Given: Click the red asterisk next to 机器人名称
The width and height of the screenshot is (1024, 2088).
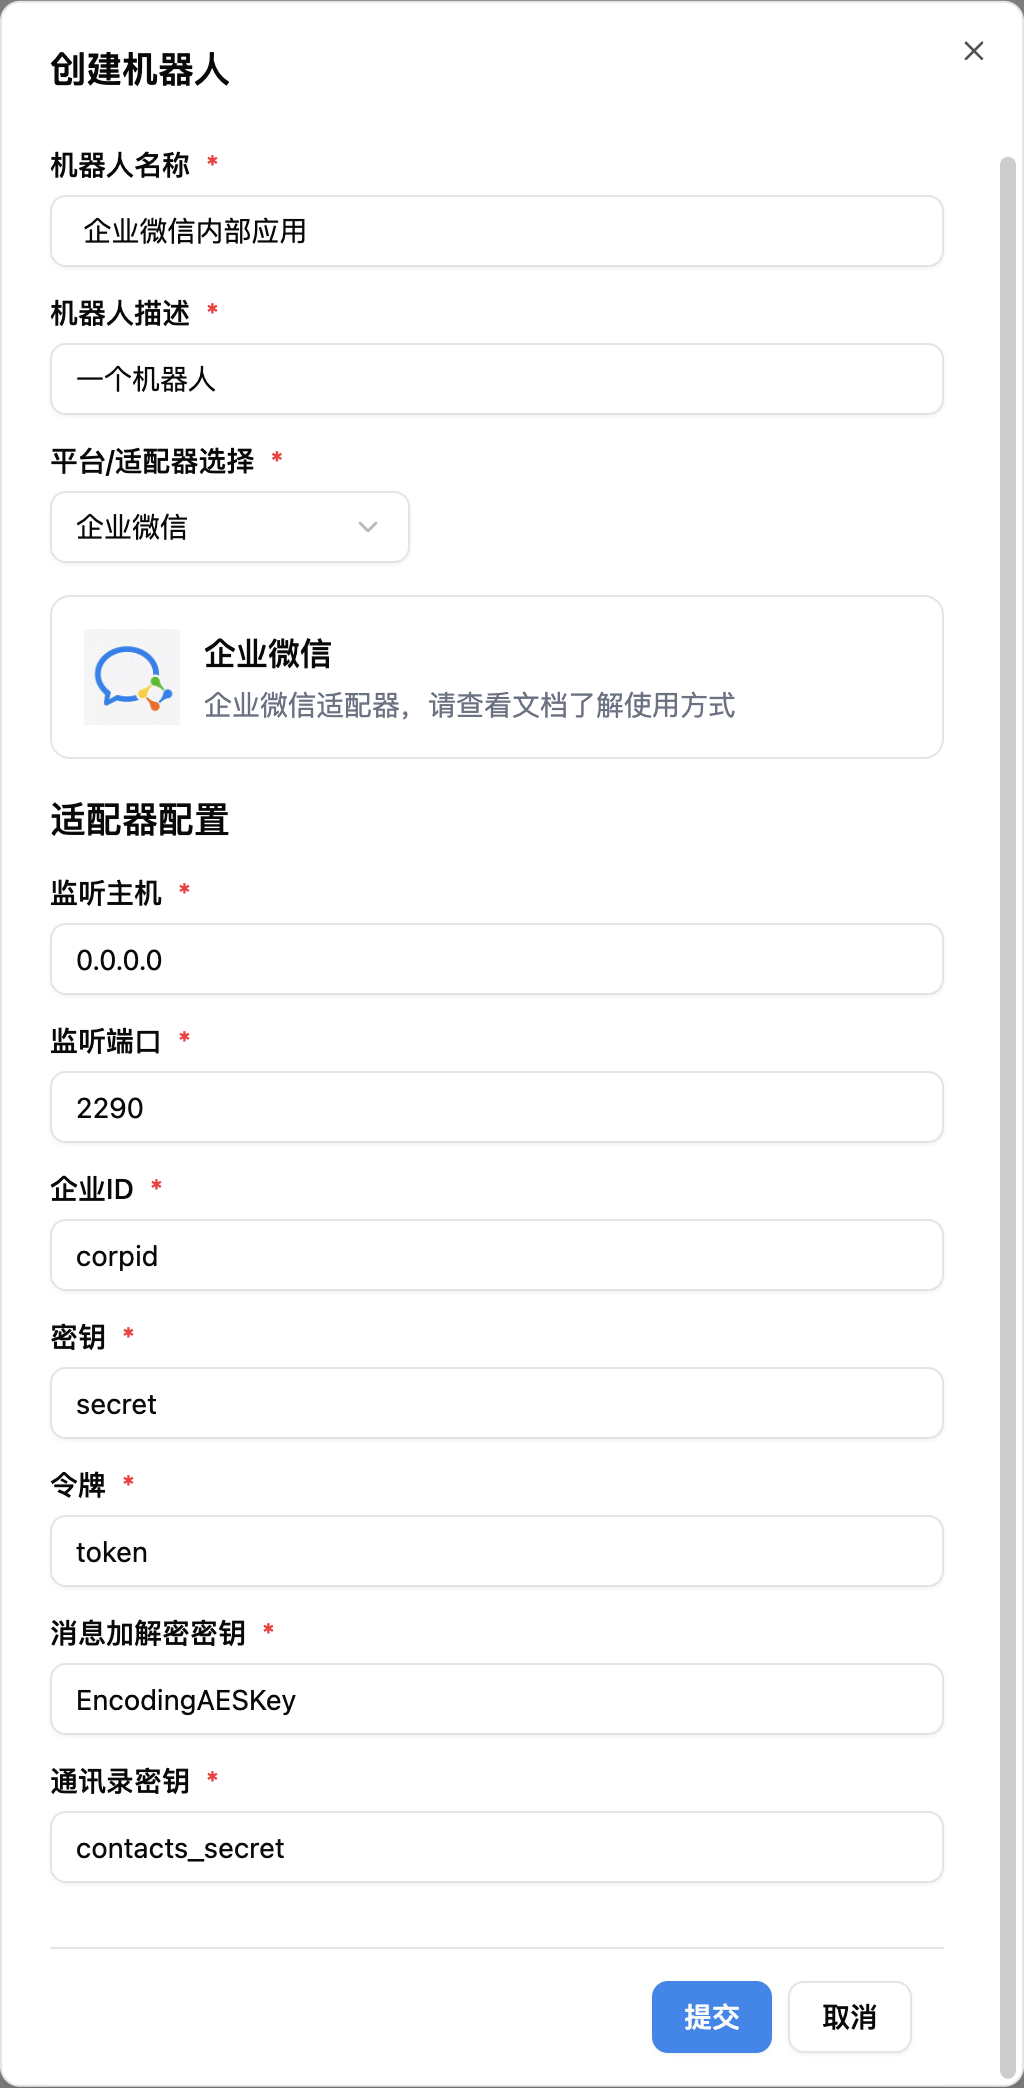Looking at the screenshot, I should (x=212, y=160).
